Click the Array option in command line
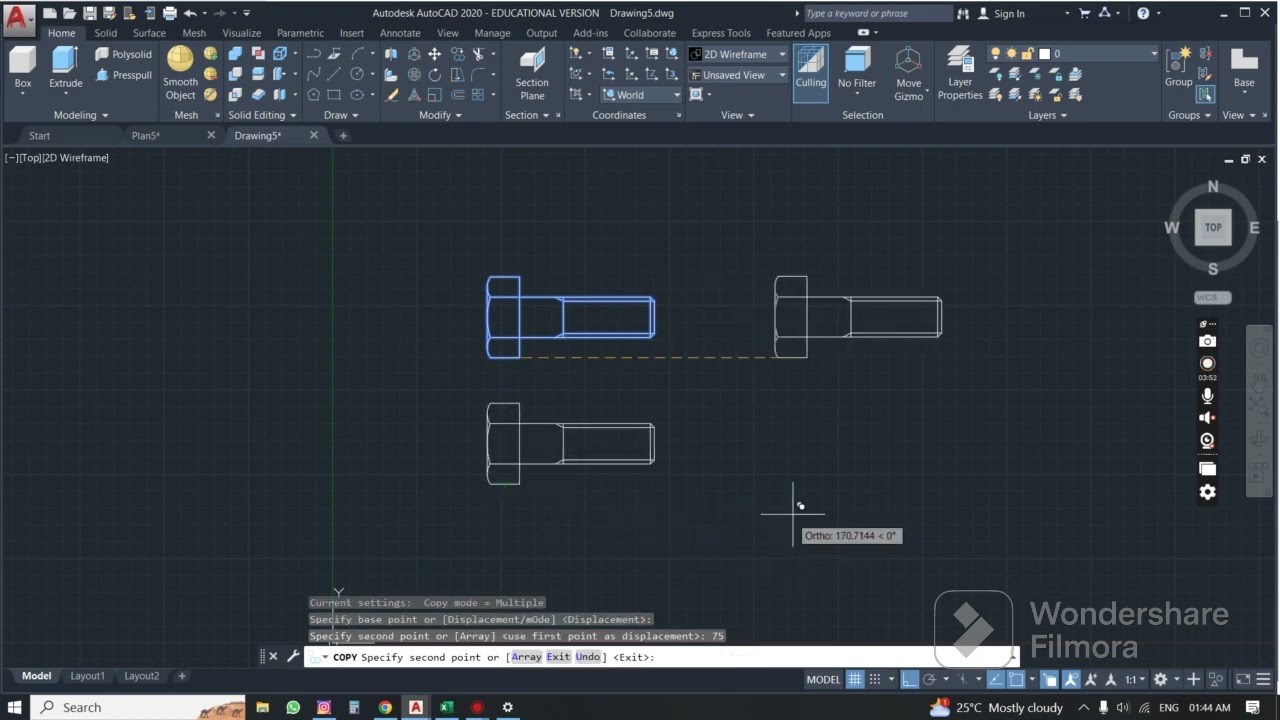Screen dimensions: 1280x720 coord(527,657)
